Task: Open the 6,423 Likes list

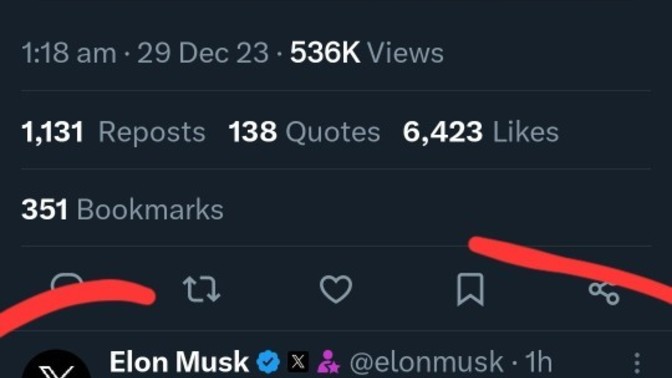Action: coord(481,132)
